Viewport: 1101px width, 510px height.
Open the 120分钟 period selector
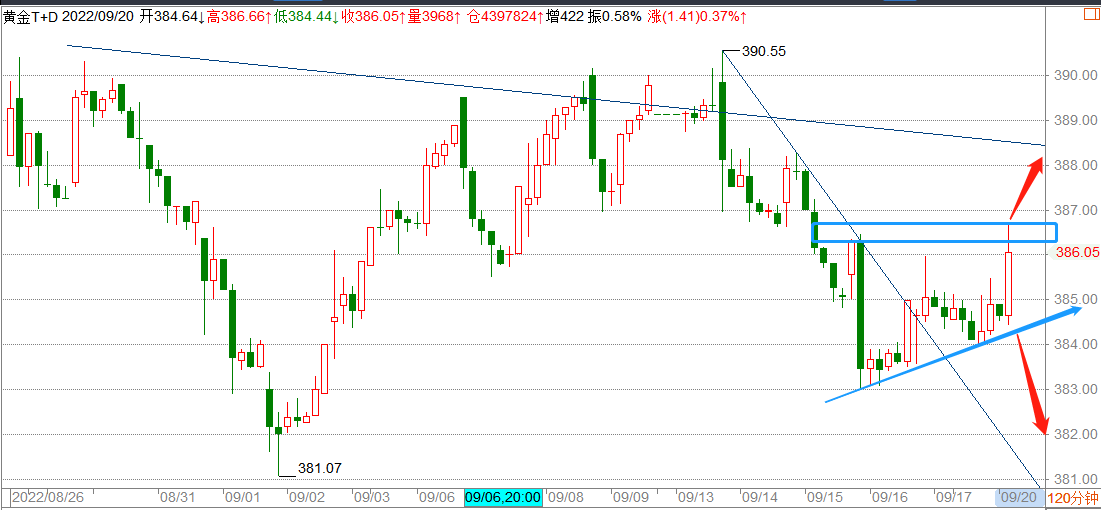pos(1073,499)
